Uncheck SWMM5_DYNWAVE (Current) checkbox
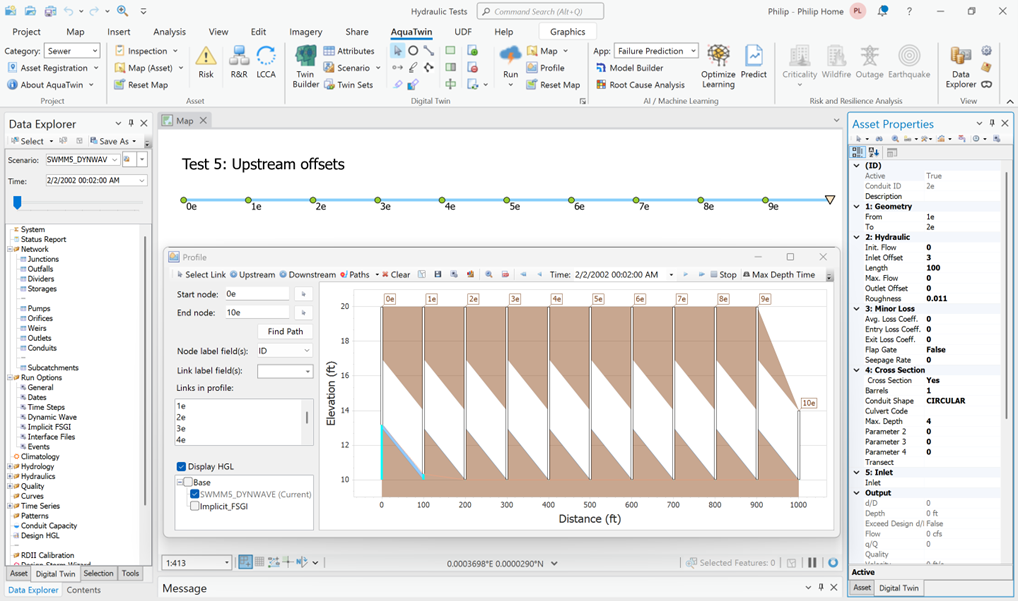1018x601 pixels. point(195,494)
